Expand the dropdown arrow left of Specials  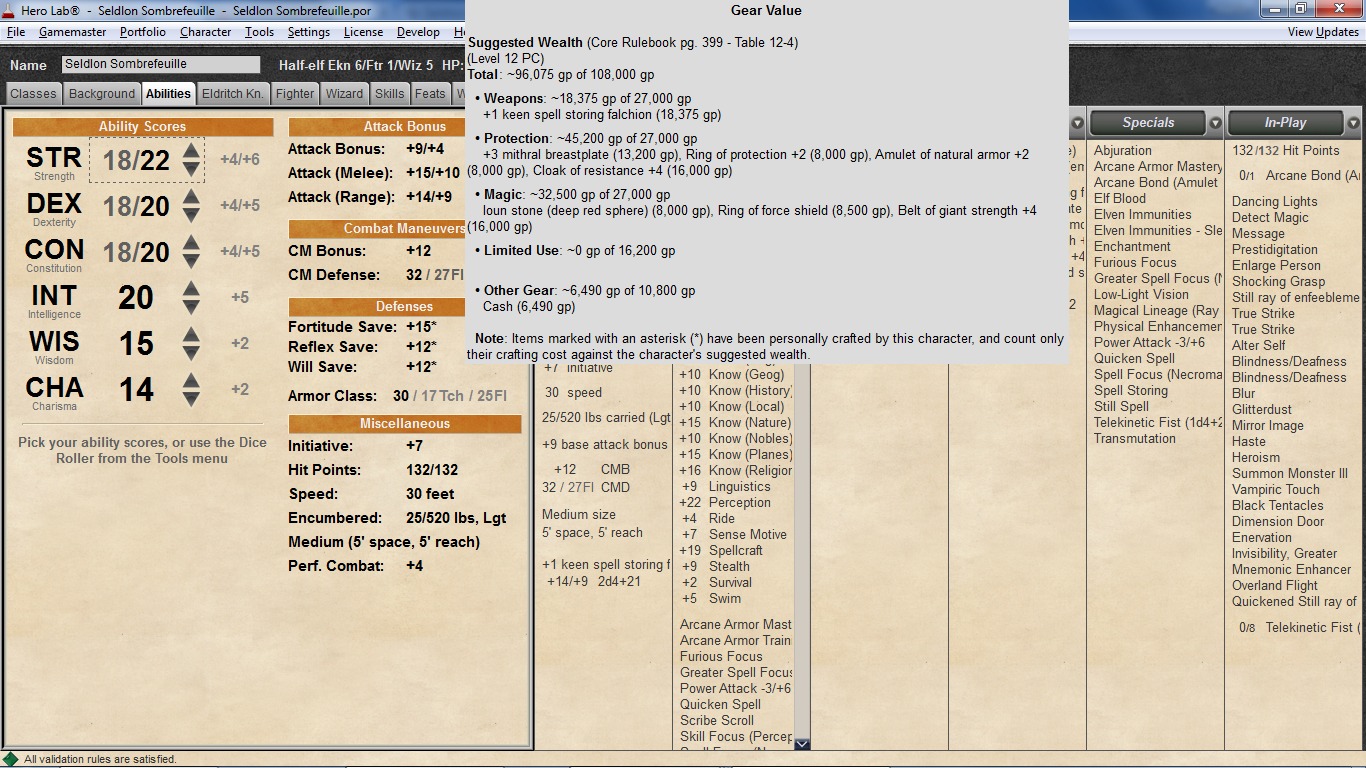pyautogui.click(x=1077, y=124)
